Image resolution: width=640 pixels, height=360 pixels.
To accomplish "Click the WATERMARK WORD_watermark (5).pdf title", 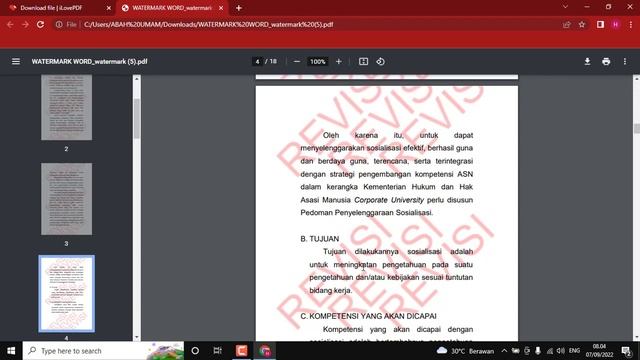I will (x=89, y=62).
